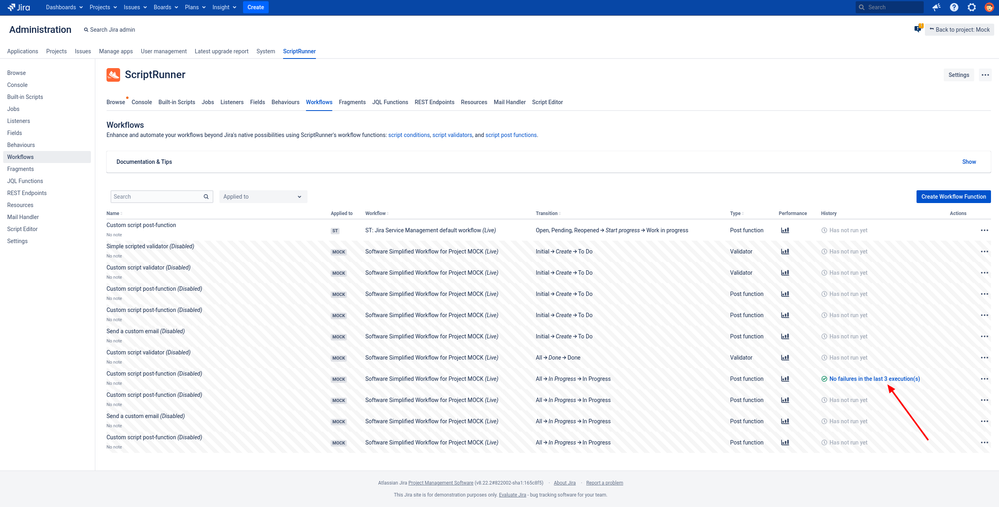Open the Help question mark icon
The width and height of the screenshot is (999, 507).
(x=954, y=7)
